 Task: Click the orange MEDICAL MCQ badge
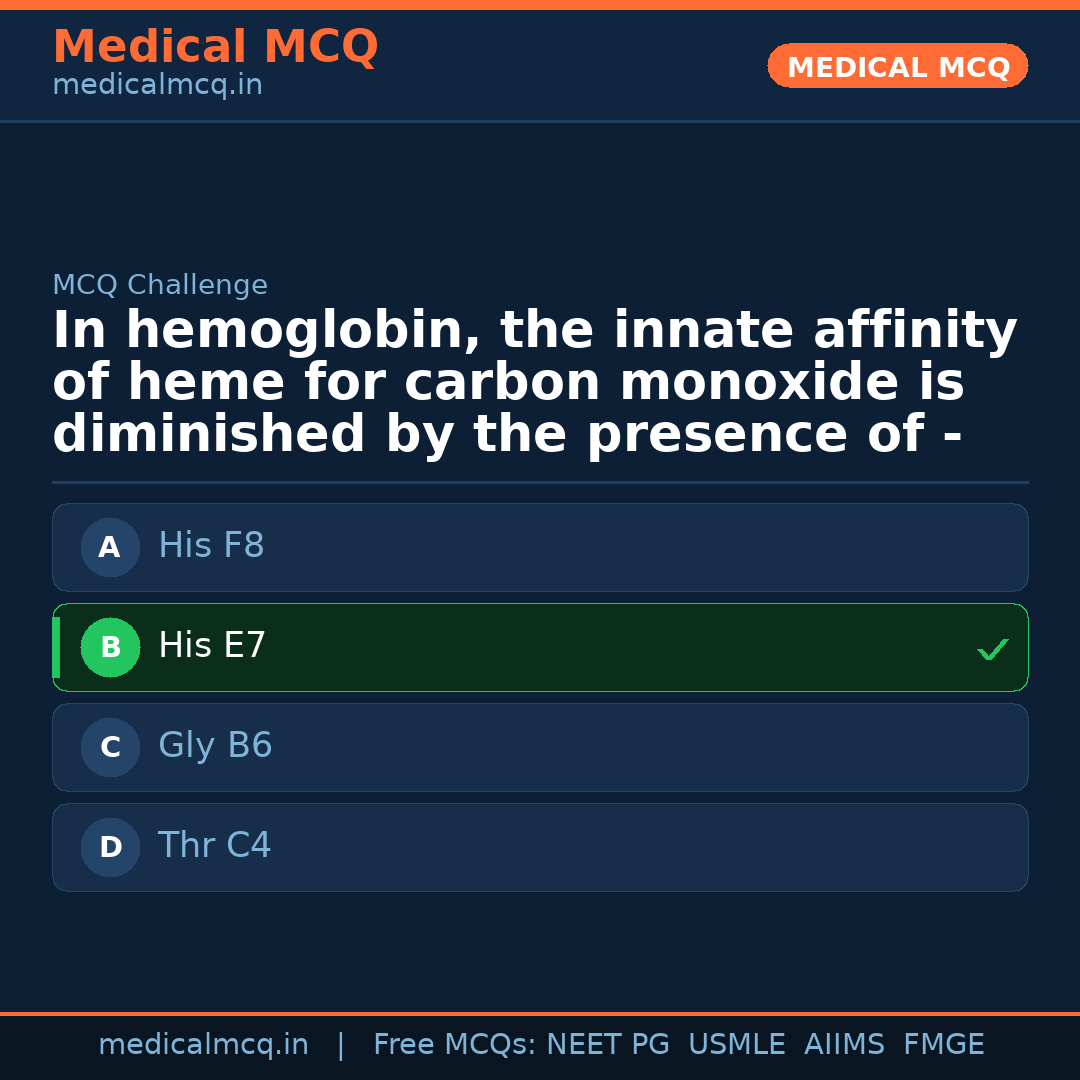[897, 66]
